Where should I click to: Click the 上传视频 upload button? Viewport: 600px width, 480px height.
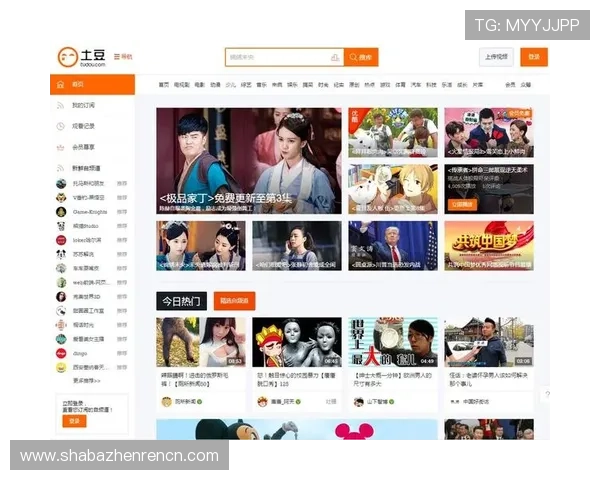tap(496, 57)
